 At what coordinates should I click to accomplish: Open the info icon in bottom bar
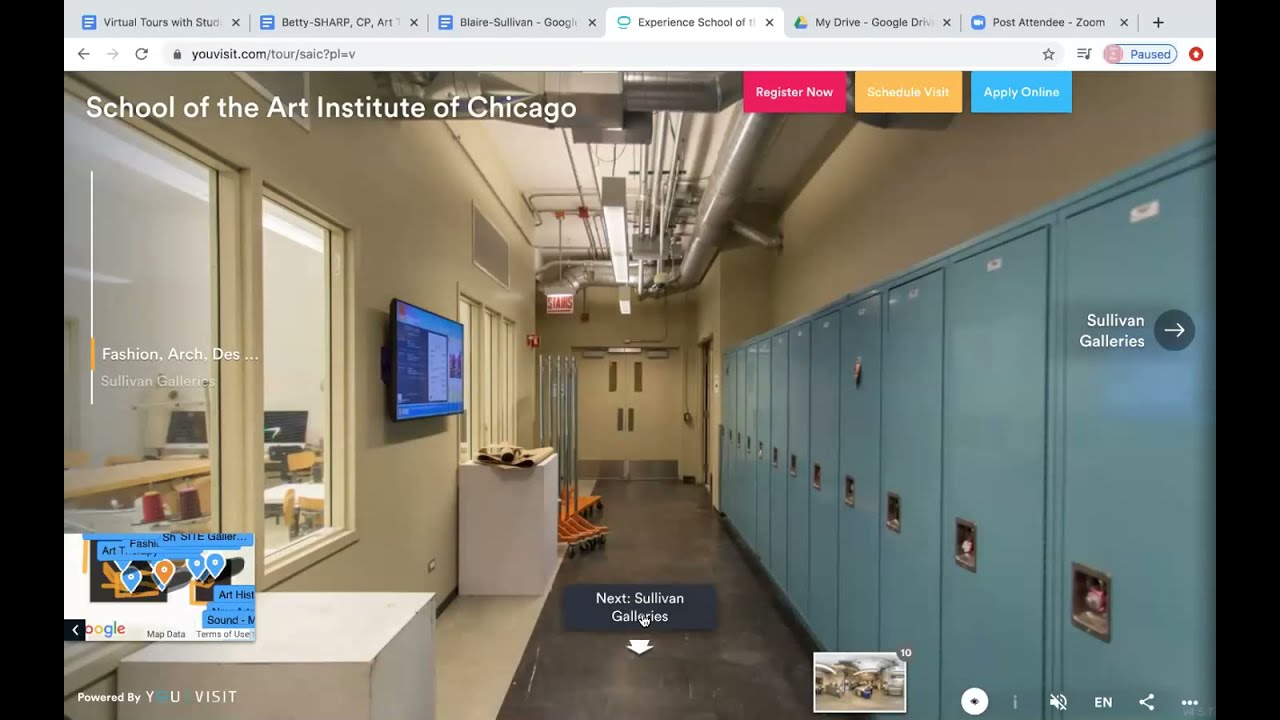[x=1015, y=702]
